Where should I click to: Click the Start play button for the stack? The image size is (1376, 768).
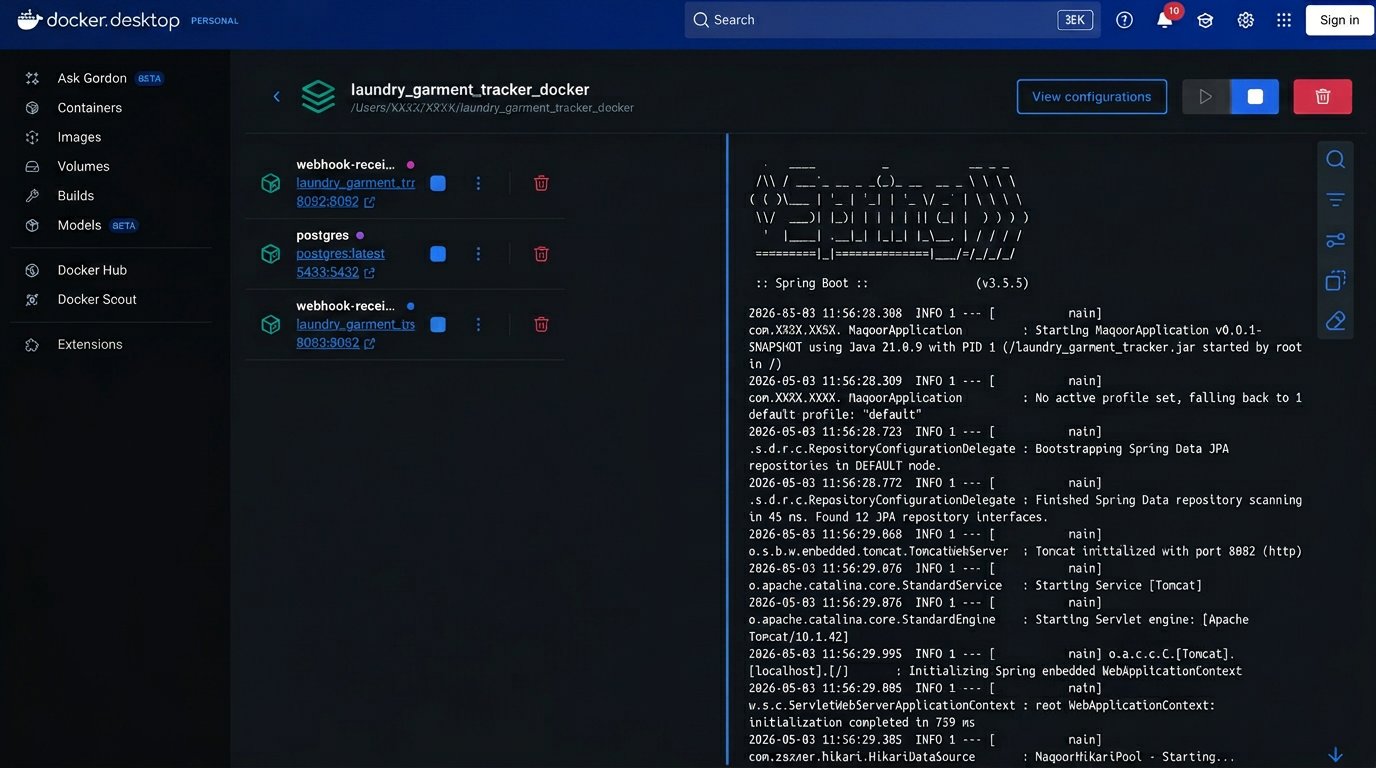pos(1206,97)
